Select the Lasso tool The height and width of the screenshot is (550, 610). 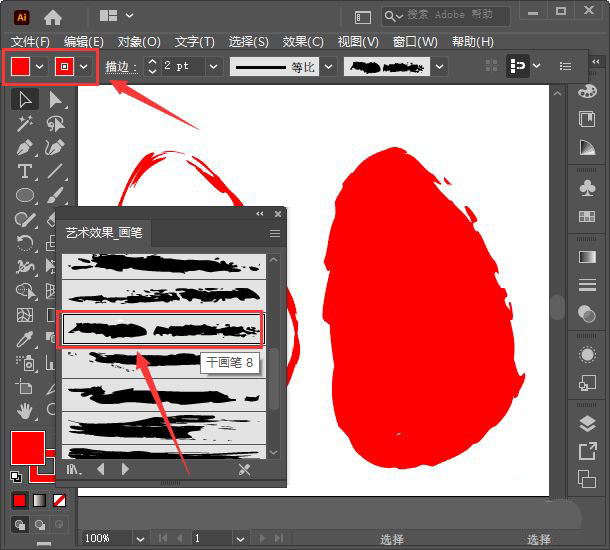[x=56, y=124]
